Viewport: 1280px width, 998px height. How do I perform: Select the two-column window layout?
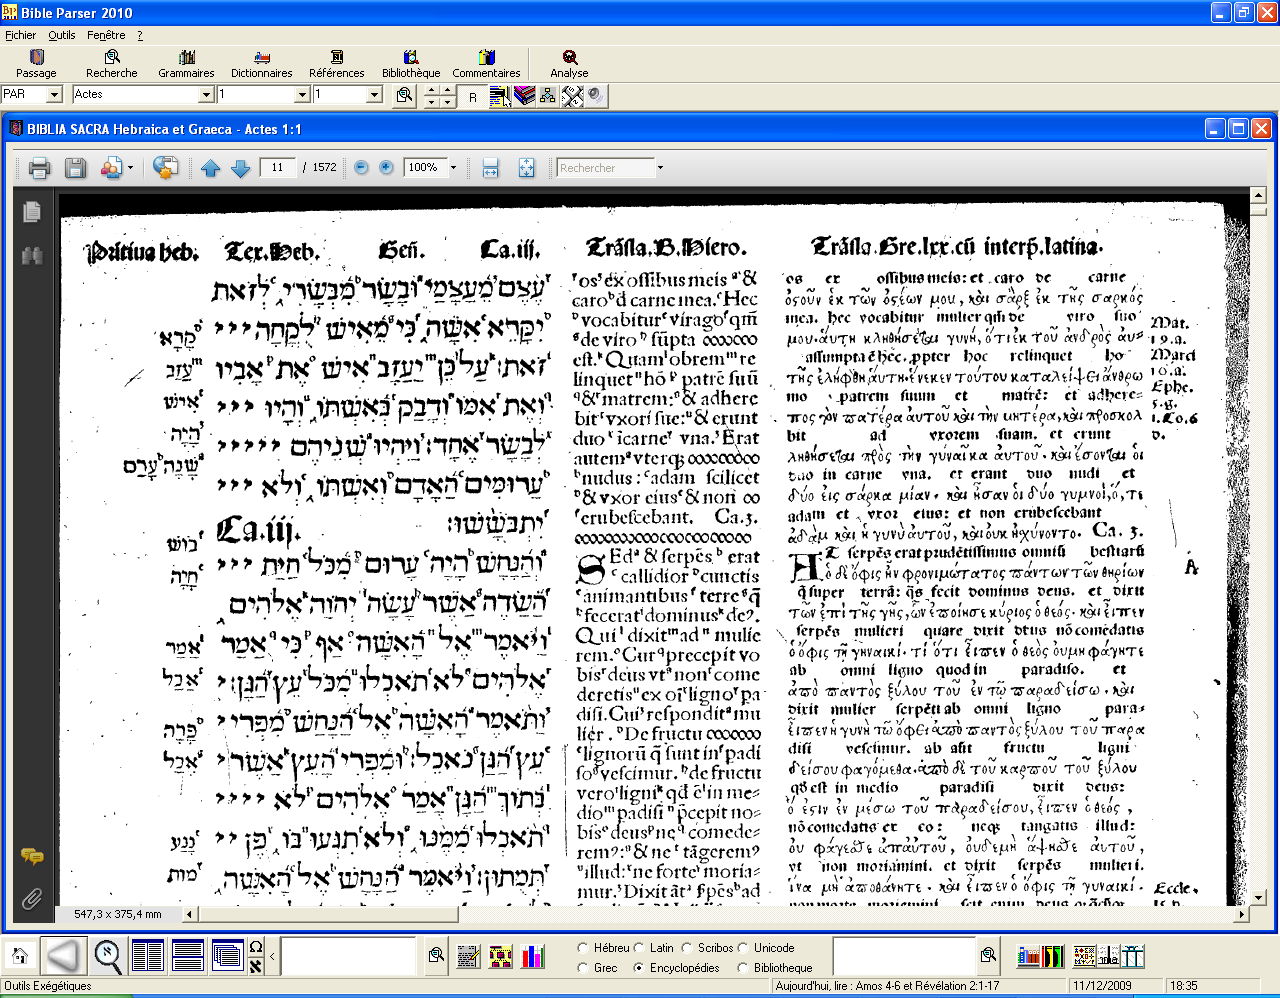pos(147,956)
